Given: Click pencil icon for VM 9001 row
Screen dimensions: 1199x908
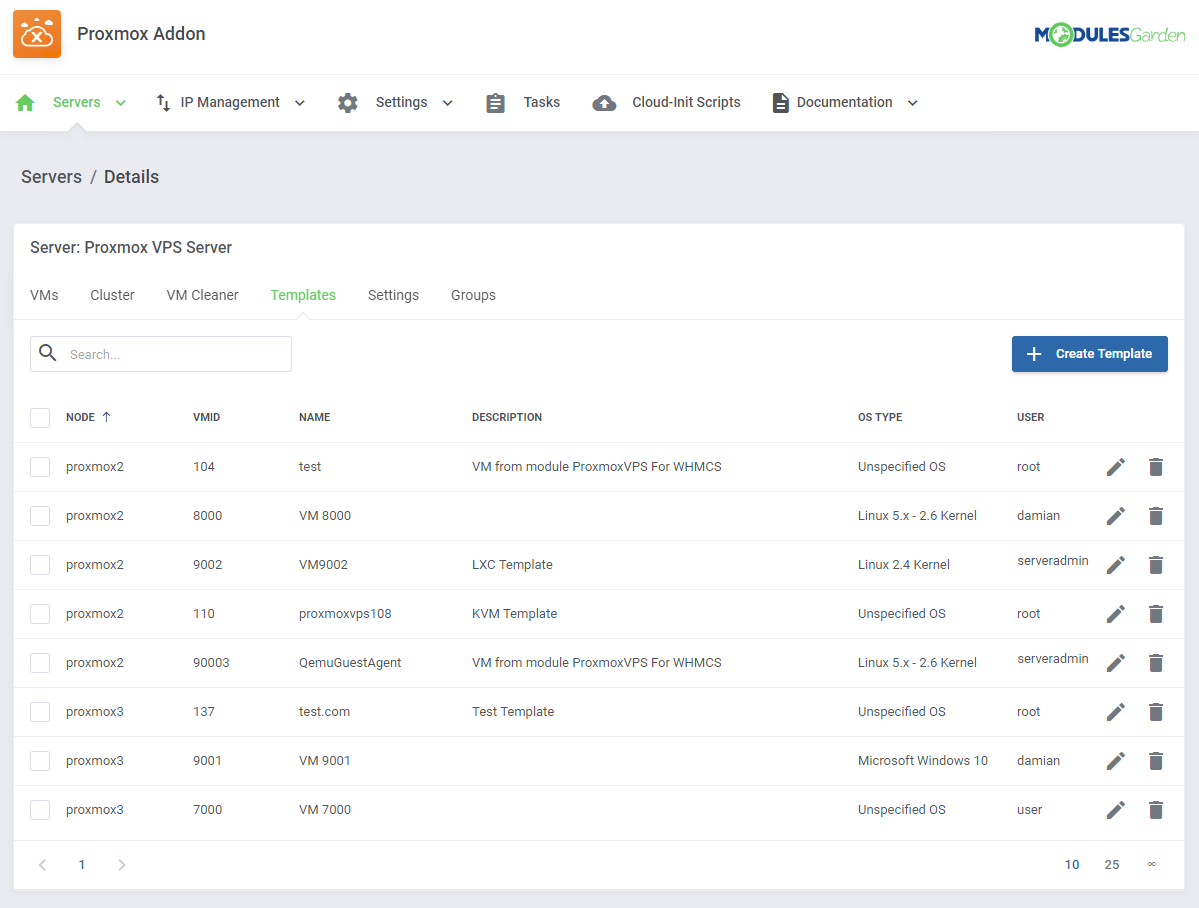Looking at the screenshot, I should (1116, 761).
